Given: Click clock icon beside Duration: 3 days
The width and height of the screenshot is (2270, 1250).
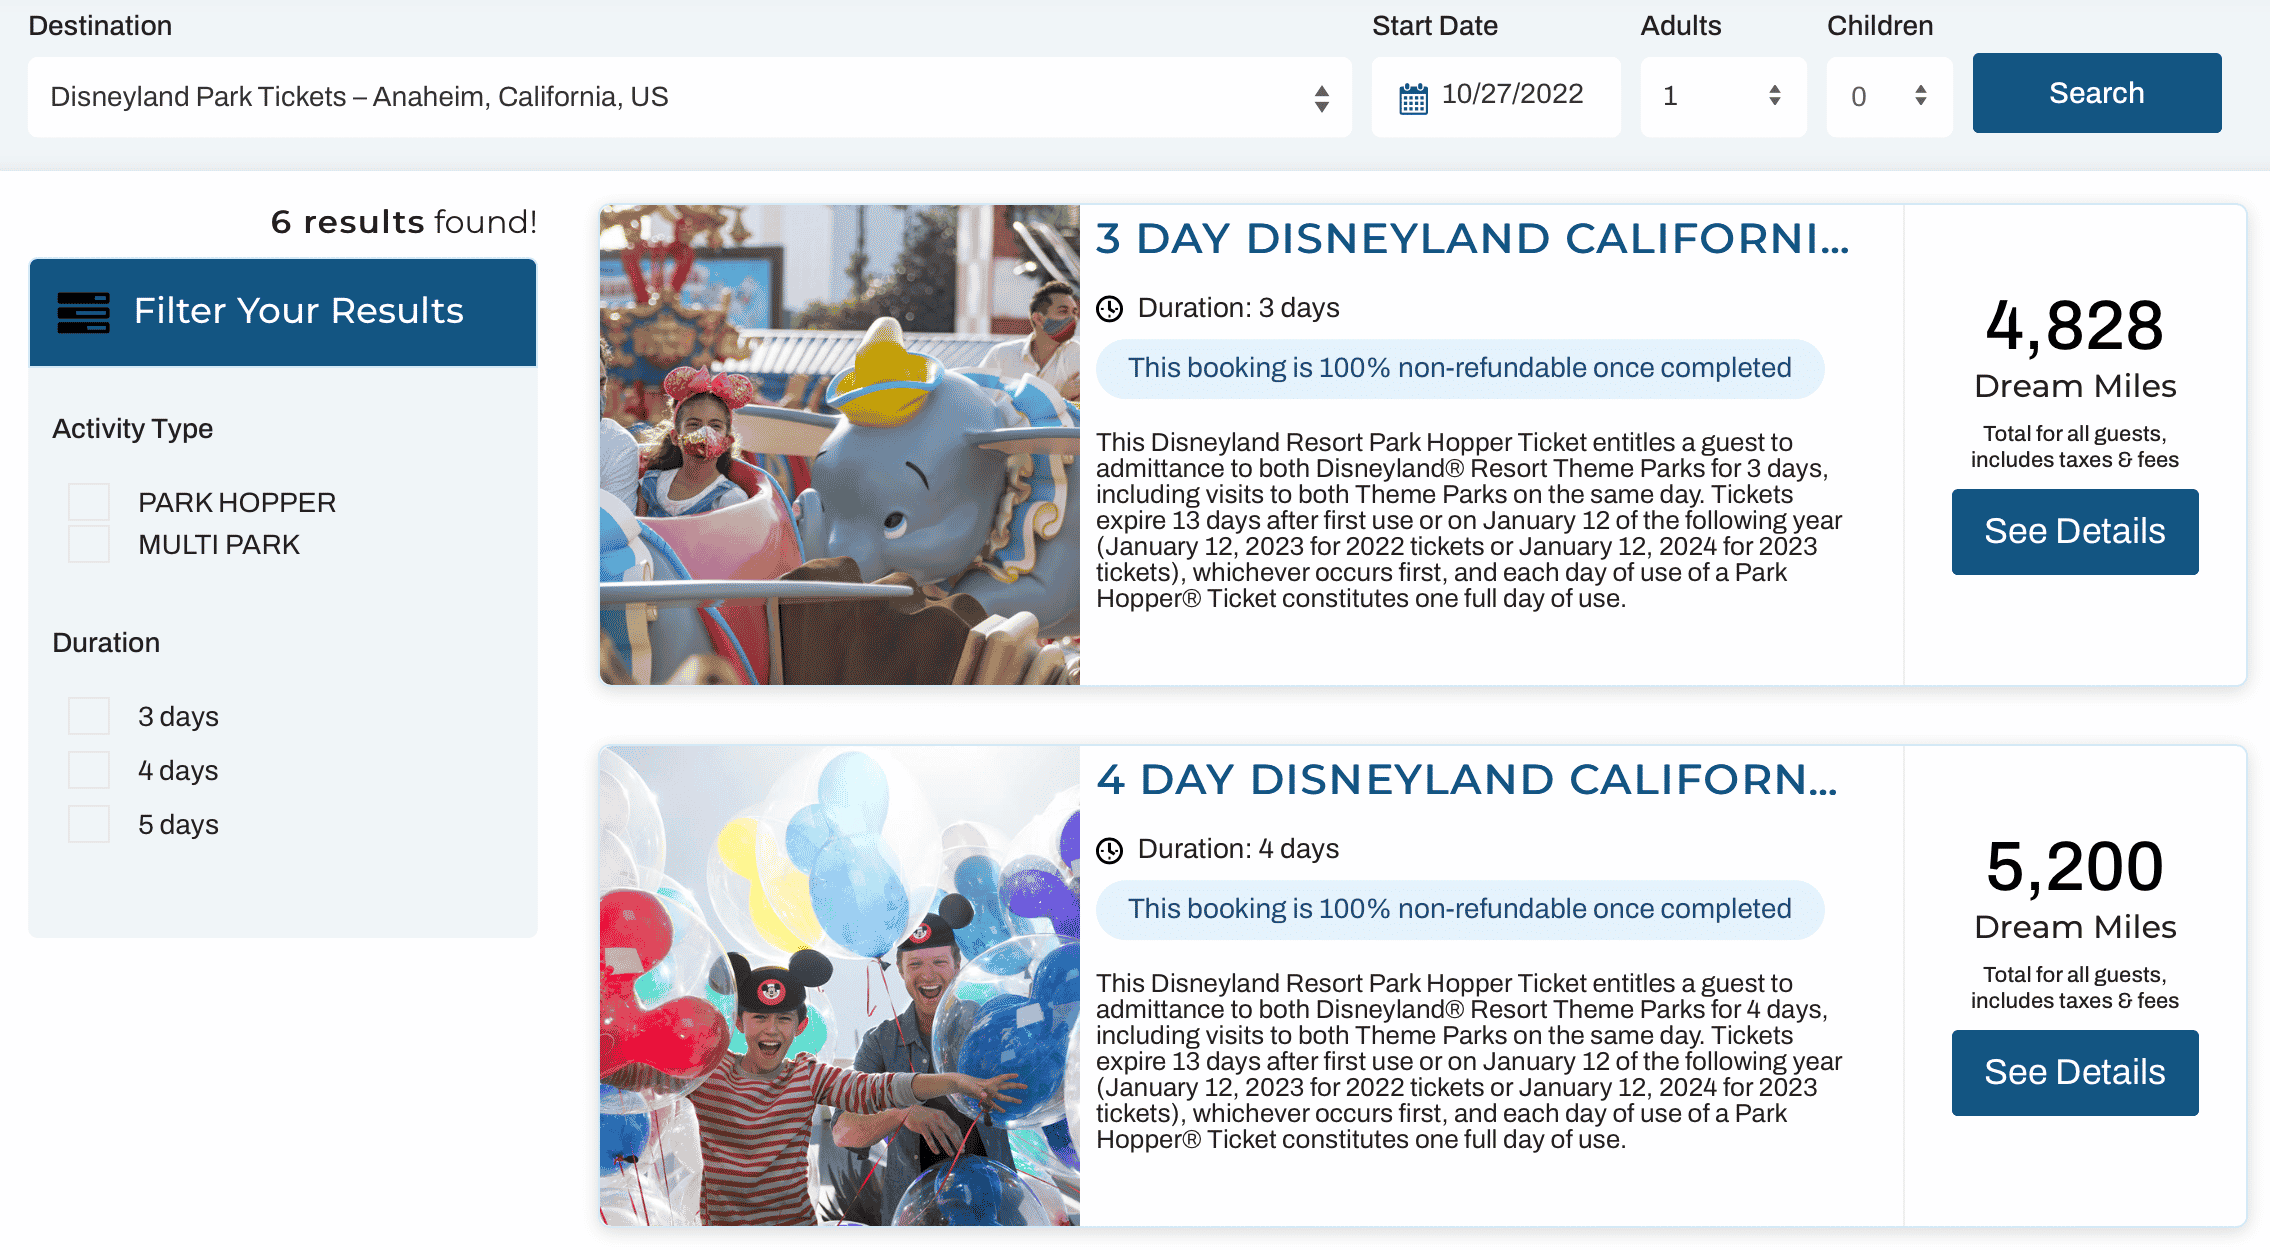Looking at the screenshot, I should [x=1109, y=309].
